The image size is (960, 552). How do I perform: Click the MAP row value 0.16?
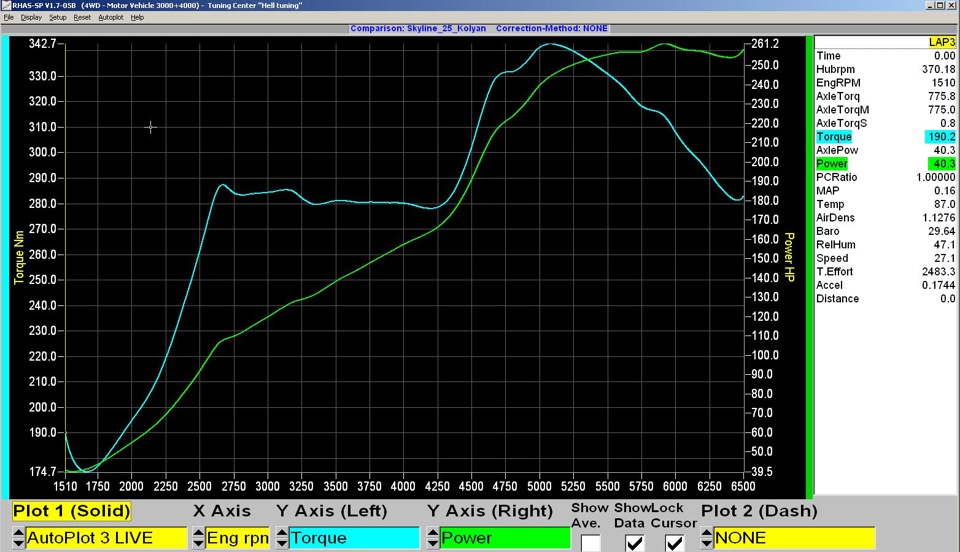coord(945,190)
